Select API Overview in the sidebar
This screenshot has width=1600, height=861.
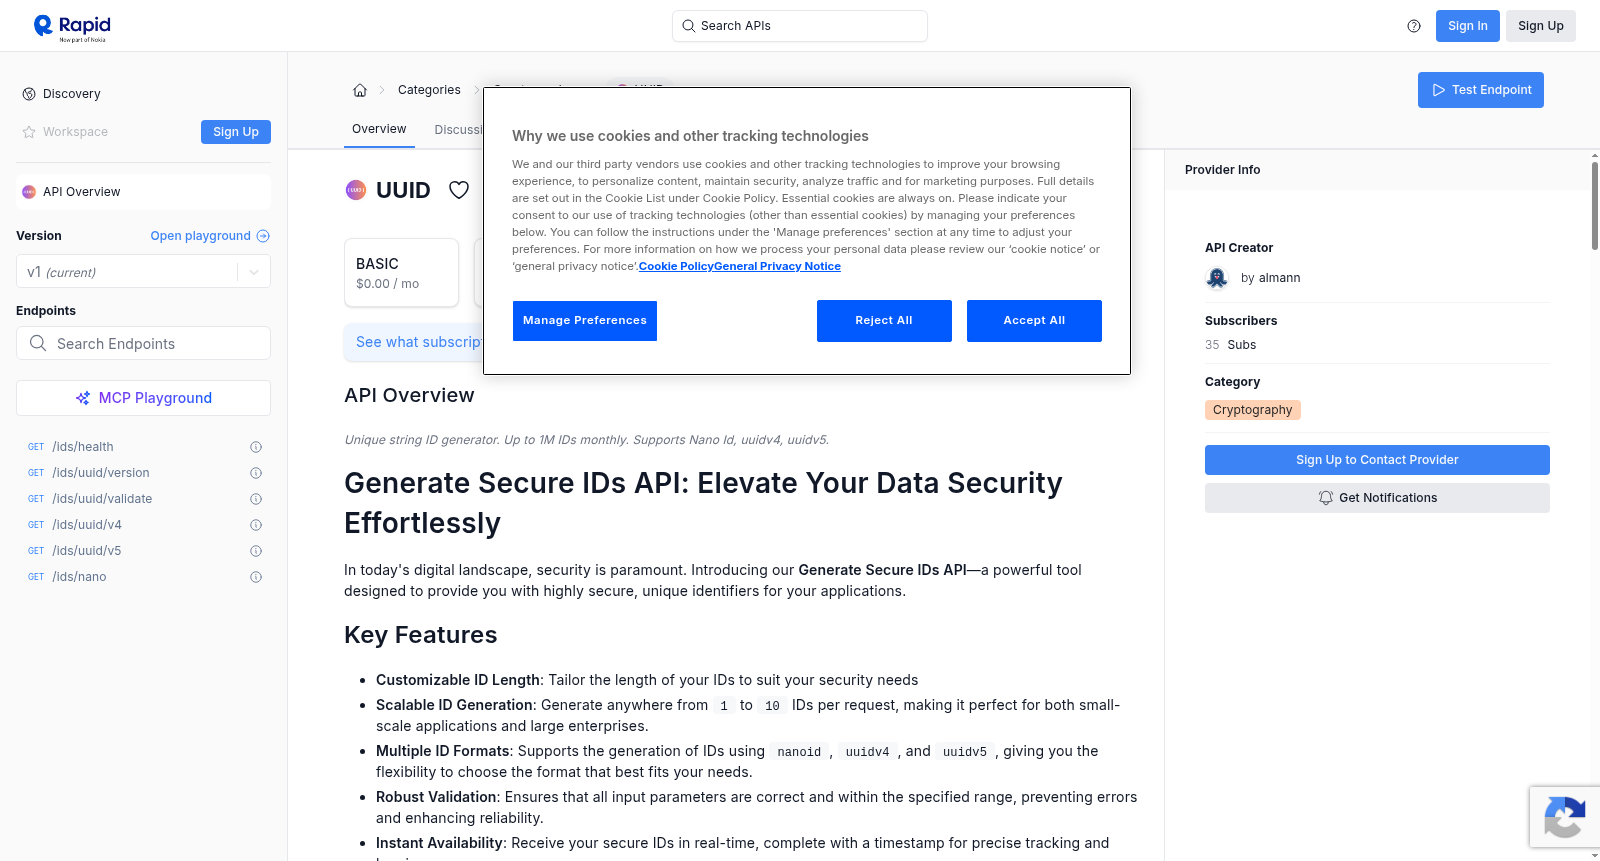tap(143, 192)
